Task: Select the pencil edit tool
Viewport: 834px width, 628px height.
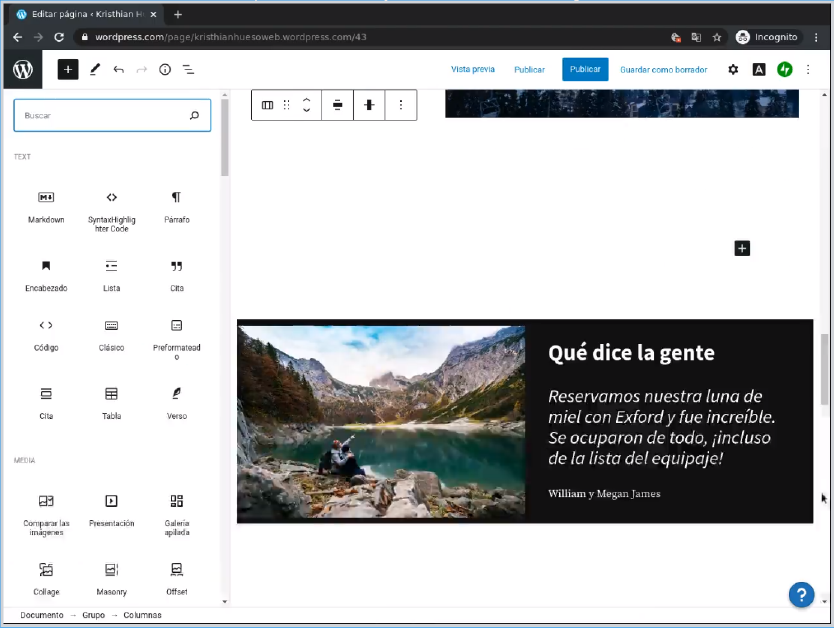Action: pos(95,69)
